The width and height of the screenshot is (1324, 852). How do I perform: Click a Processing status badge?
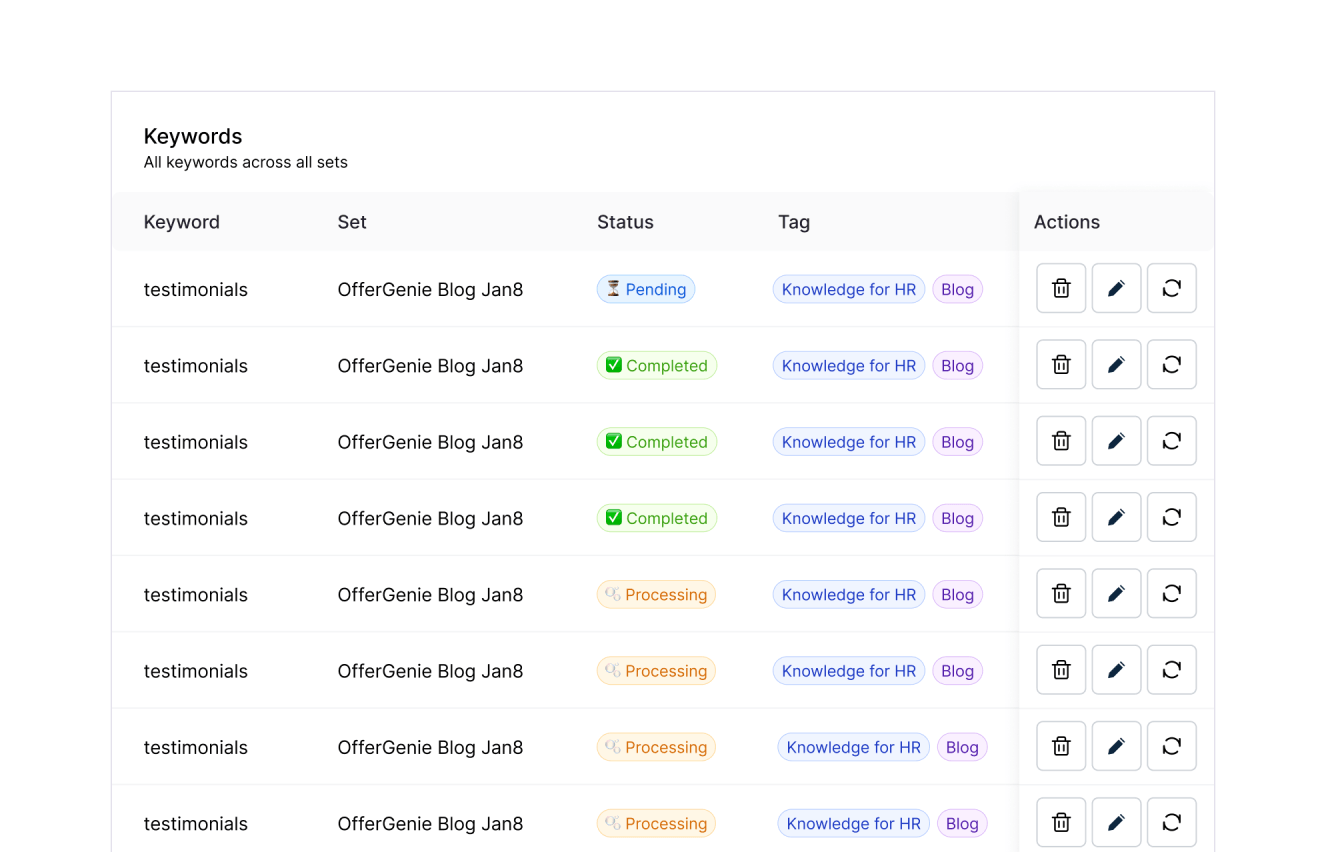click(656, 594)
